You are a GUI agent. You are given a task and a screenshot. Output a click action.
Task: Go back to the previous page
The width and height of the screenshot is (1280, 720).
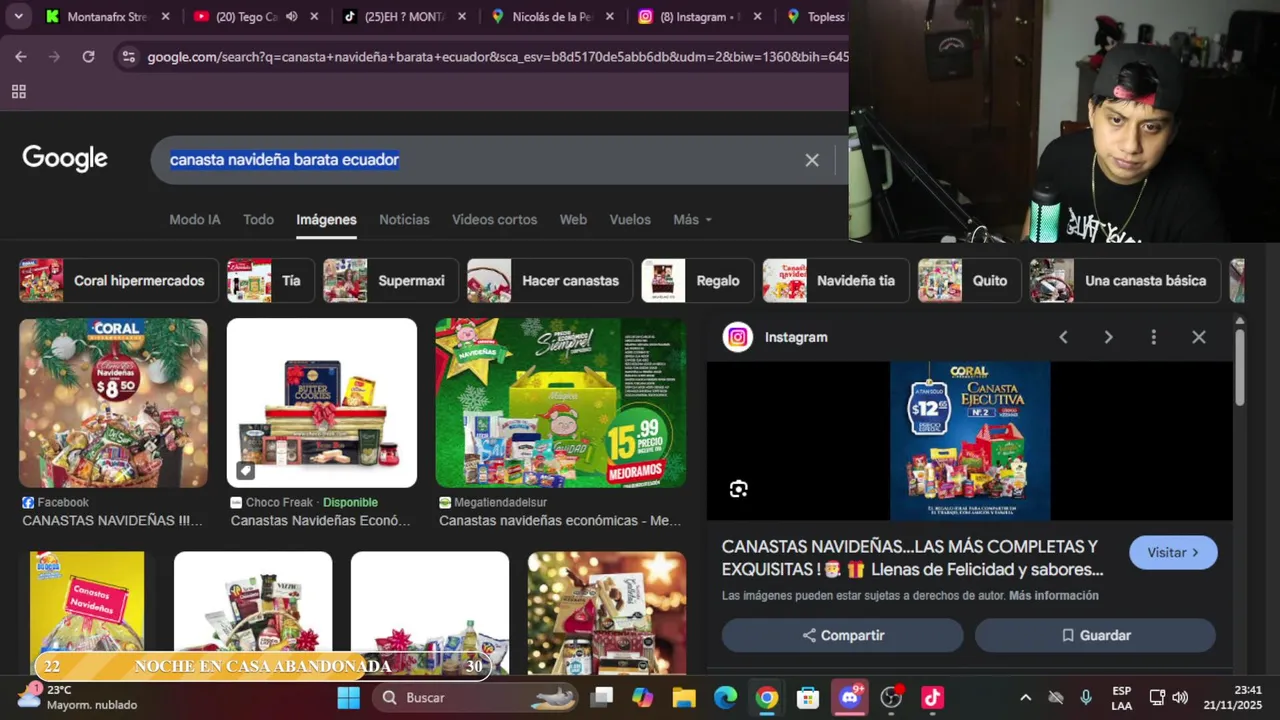point(21,57)
